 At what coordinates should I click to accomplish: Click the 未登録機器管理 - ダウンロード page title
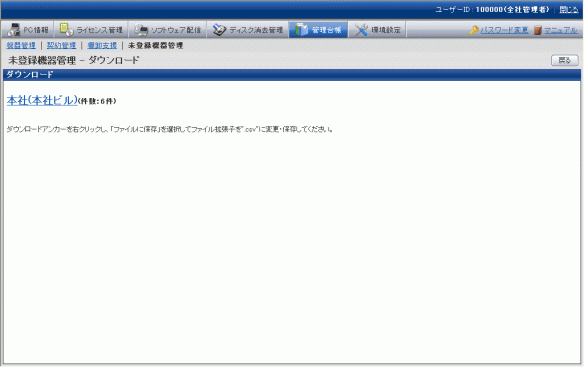[74, 60]
